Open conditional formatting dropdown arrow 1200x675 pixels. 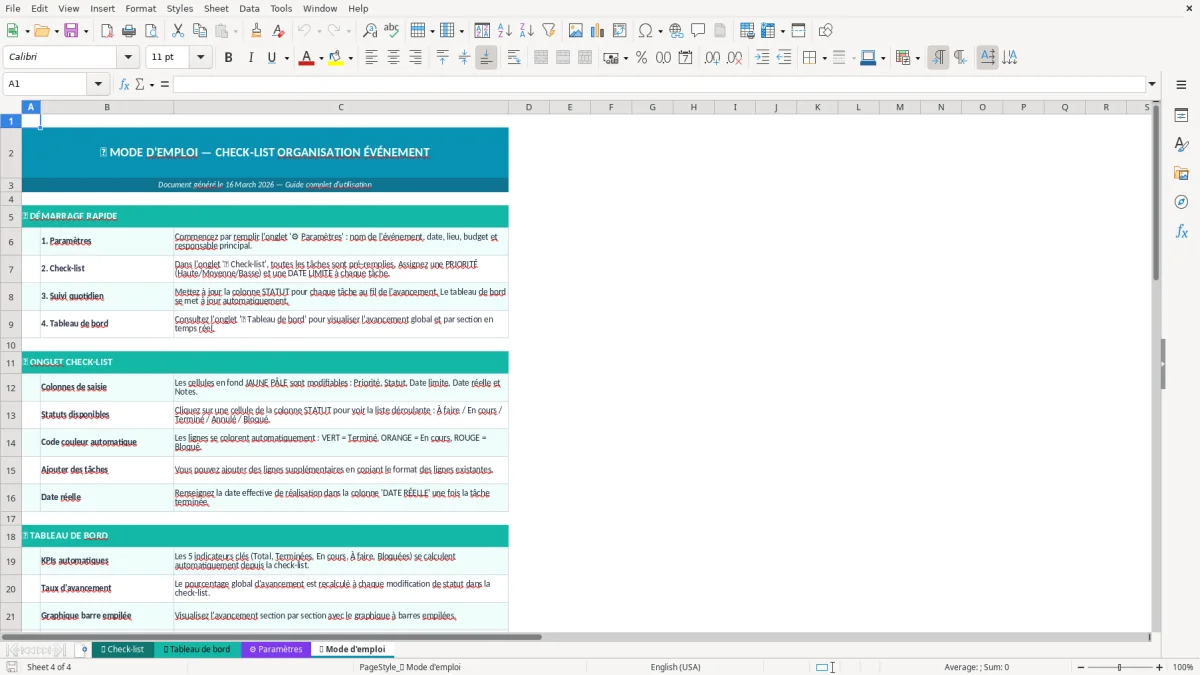pos(917,58)
